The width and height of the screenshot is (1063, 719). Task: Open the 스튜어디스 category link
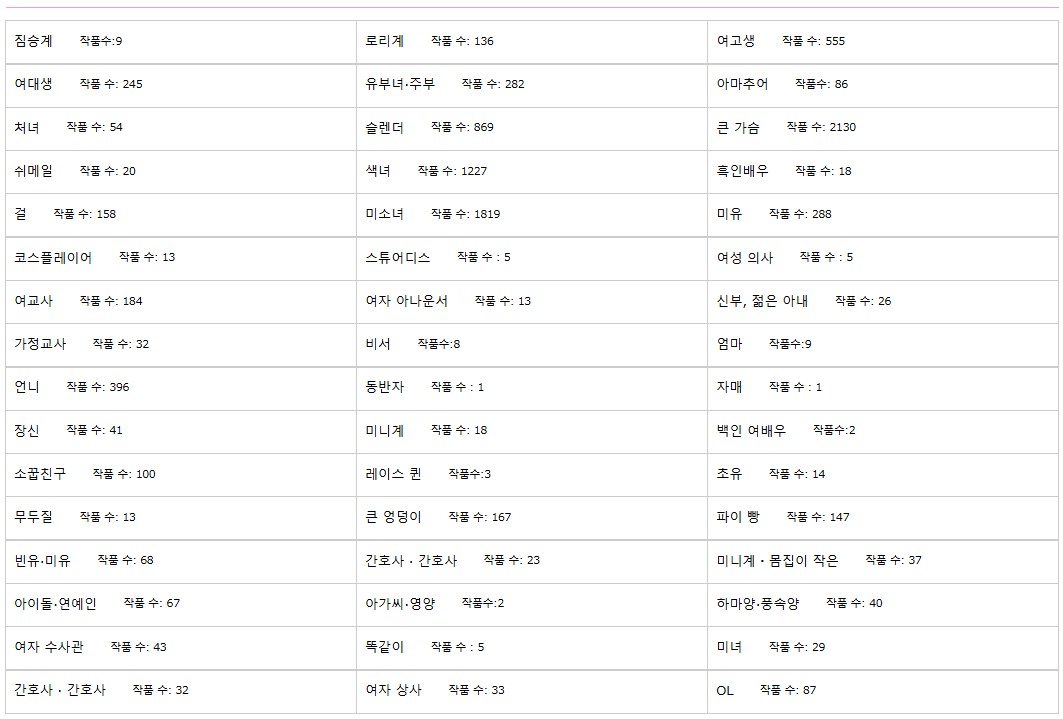398,258
